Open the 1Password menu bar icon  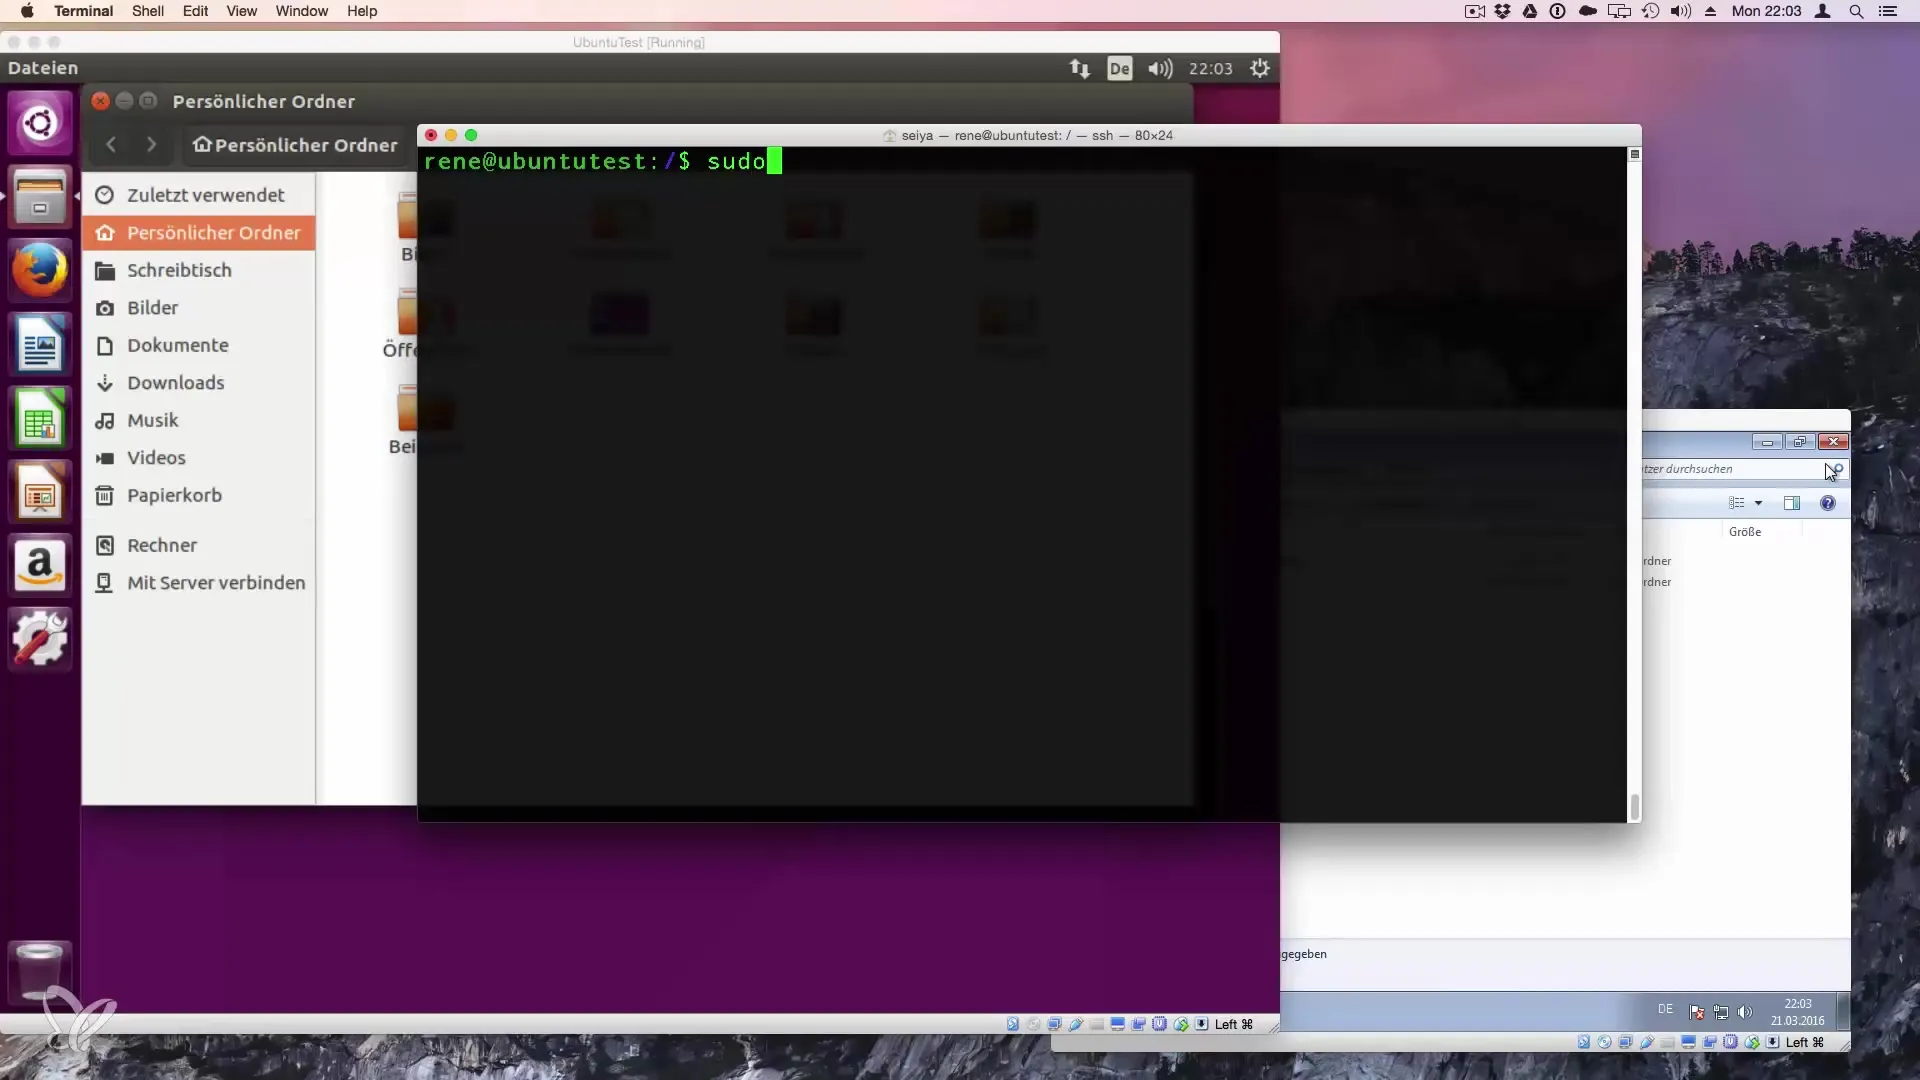pyautogui.click(x=1557, y=11)
